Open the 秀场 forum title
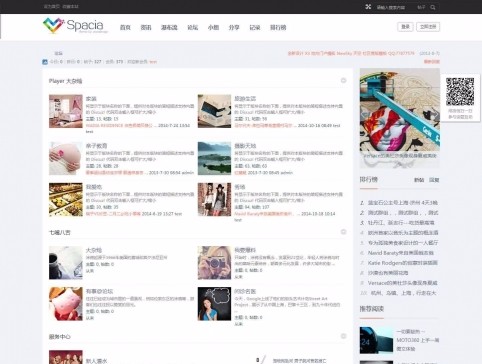The height and width of the screenshot is (364, 482). coord(240,187)
